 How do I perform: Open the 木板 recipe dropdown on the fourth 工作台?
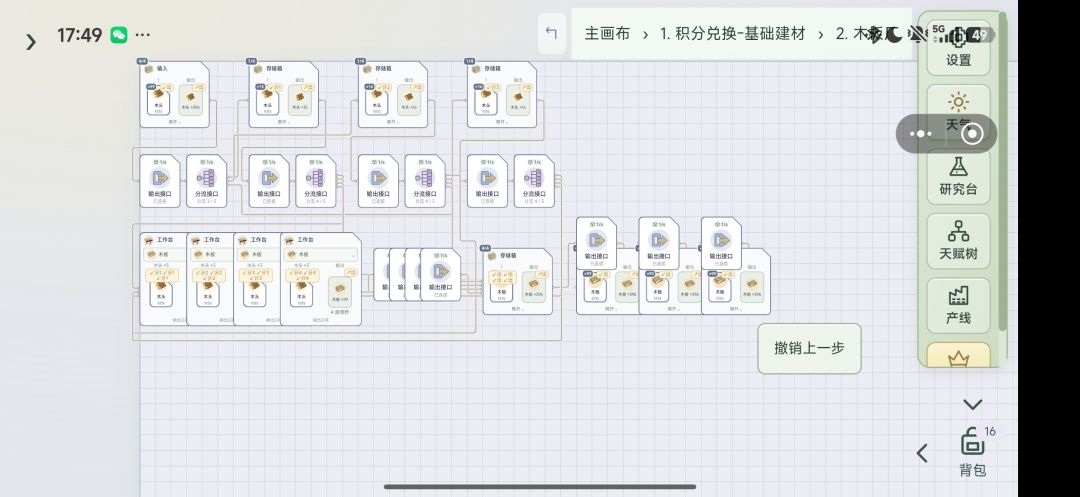click(x=320, y=254)
